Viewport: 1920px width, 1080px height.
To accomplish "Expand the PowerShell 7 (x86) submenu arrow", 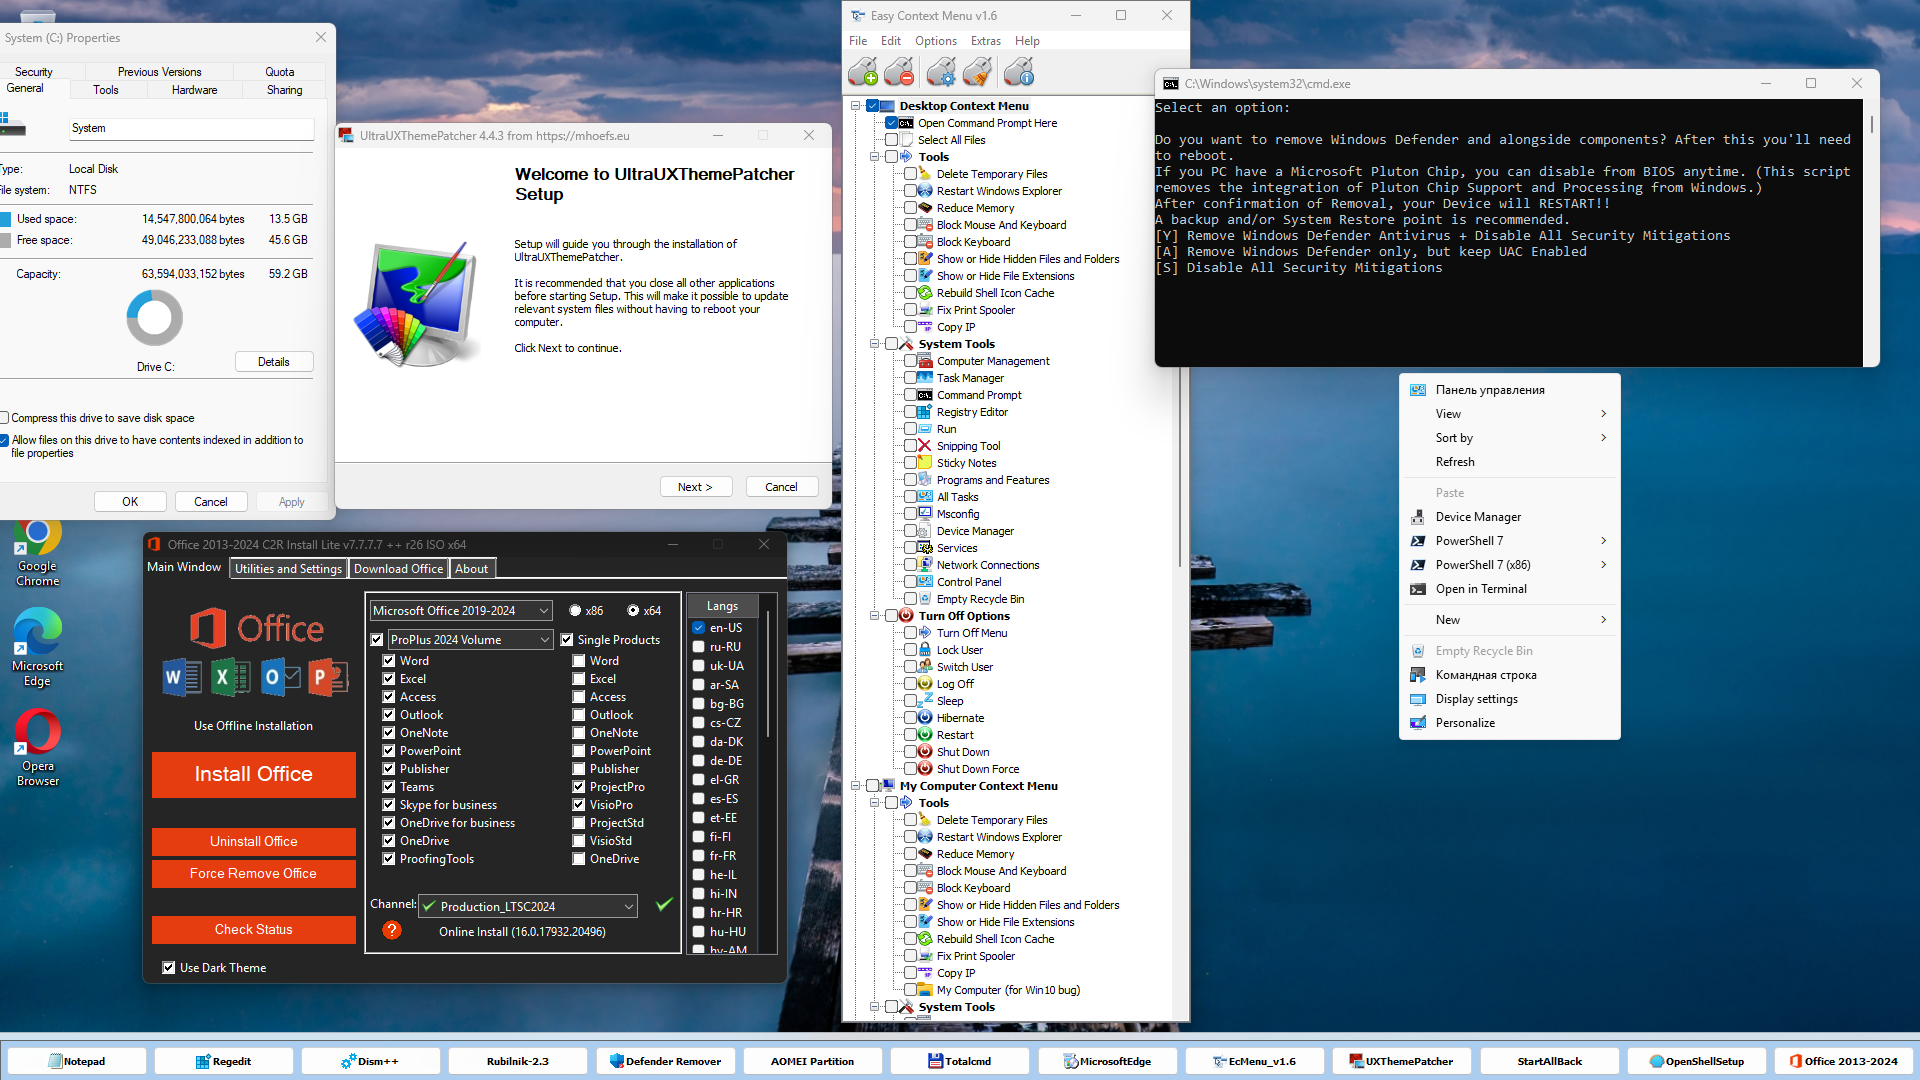I will click(x=1603, y=565).
